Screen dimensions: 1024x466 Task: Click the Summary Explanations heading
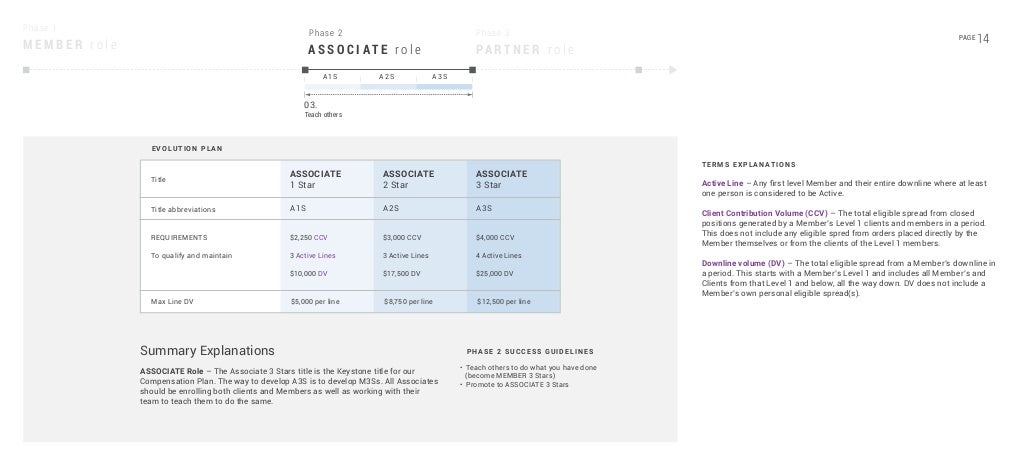[x=207, y=351]
